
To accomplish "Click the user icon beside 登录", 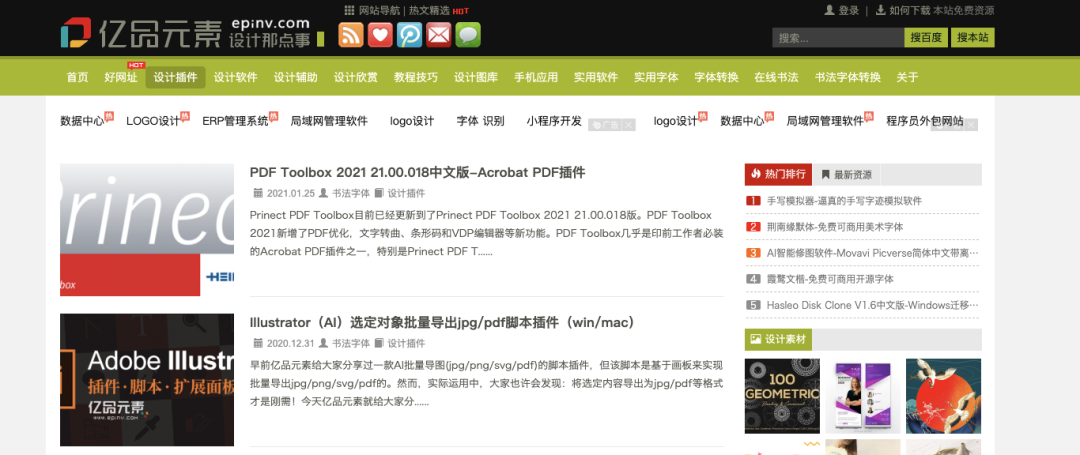I will [x=830, y=10].
